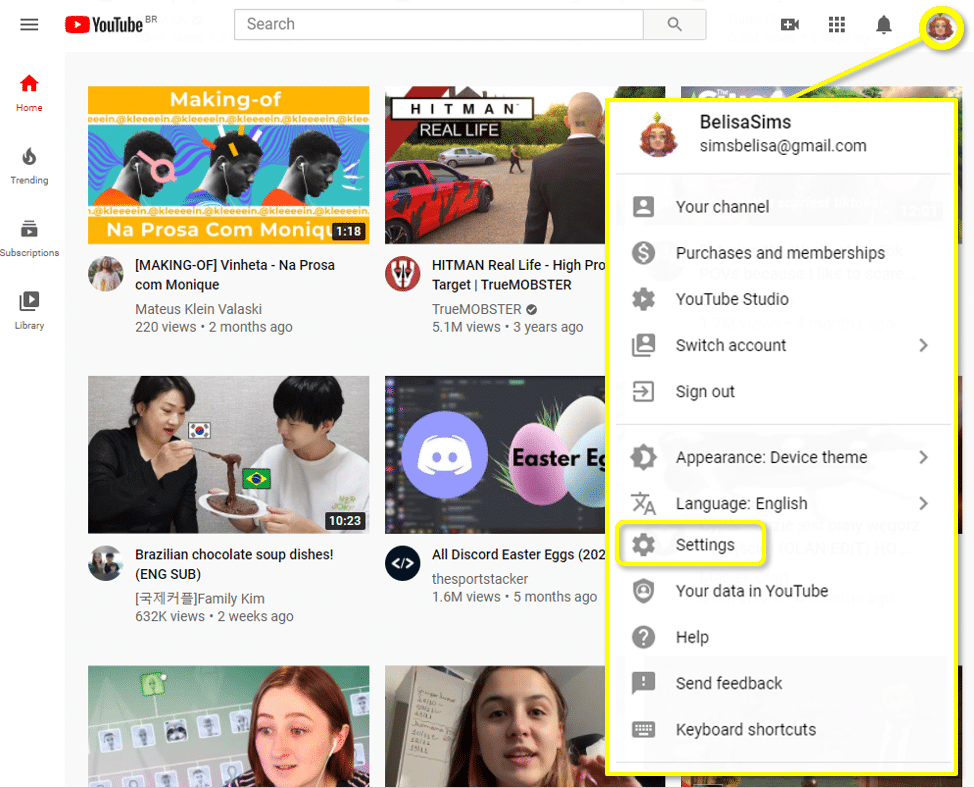
Task: Open HITMAN Real Life video title
Action: (518, 274)
